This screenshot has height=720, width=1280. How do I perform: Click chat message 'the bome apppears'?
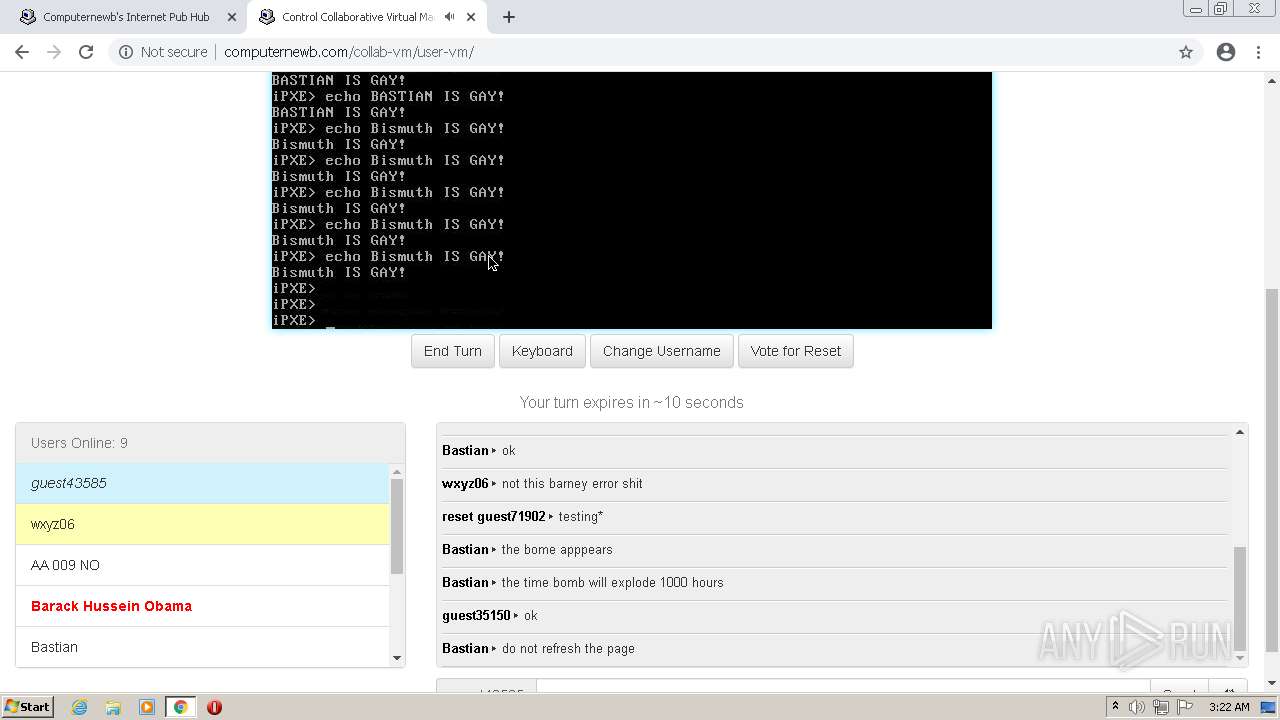click(557, 549)
